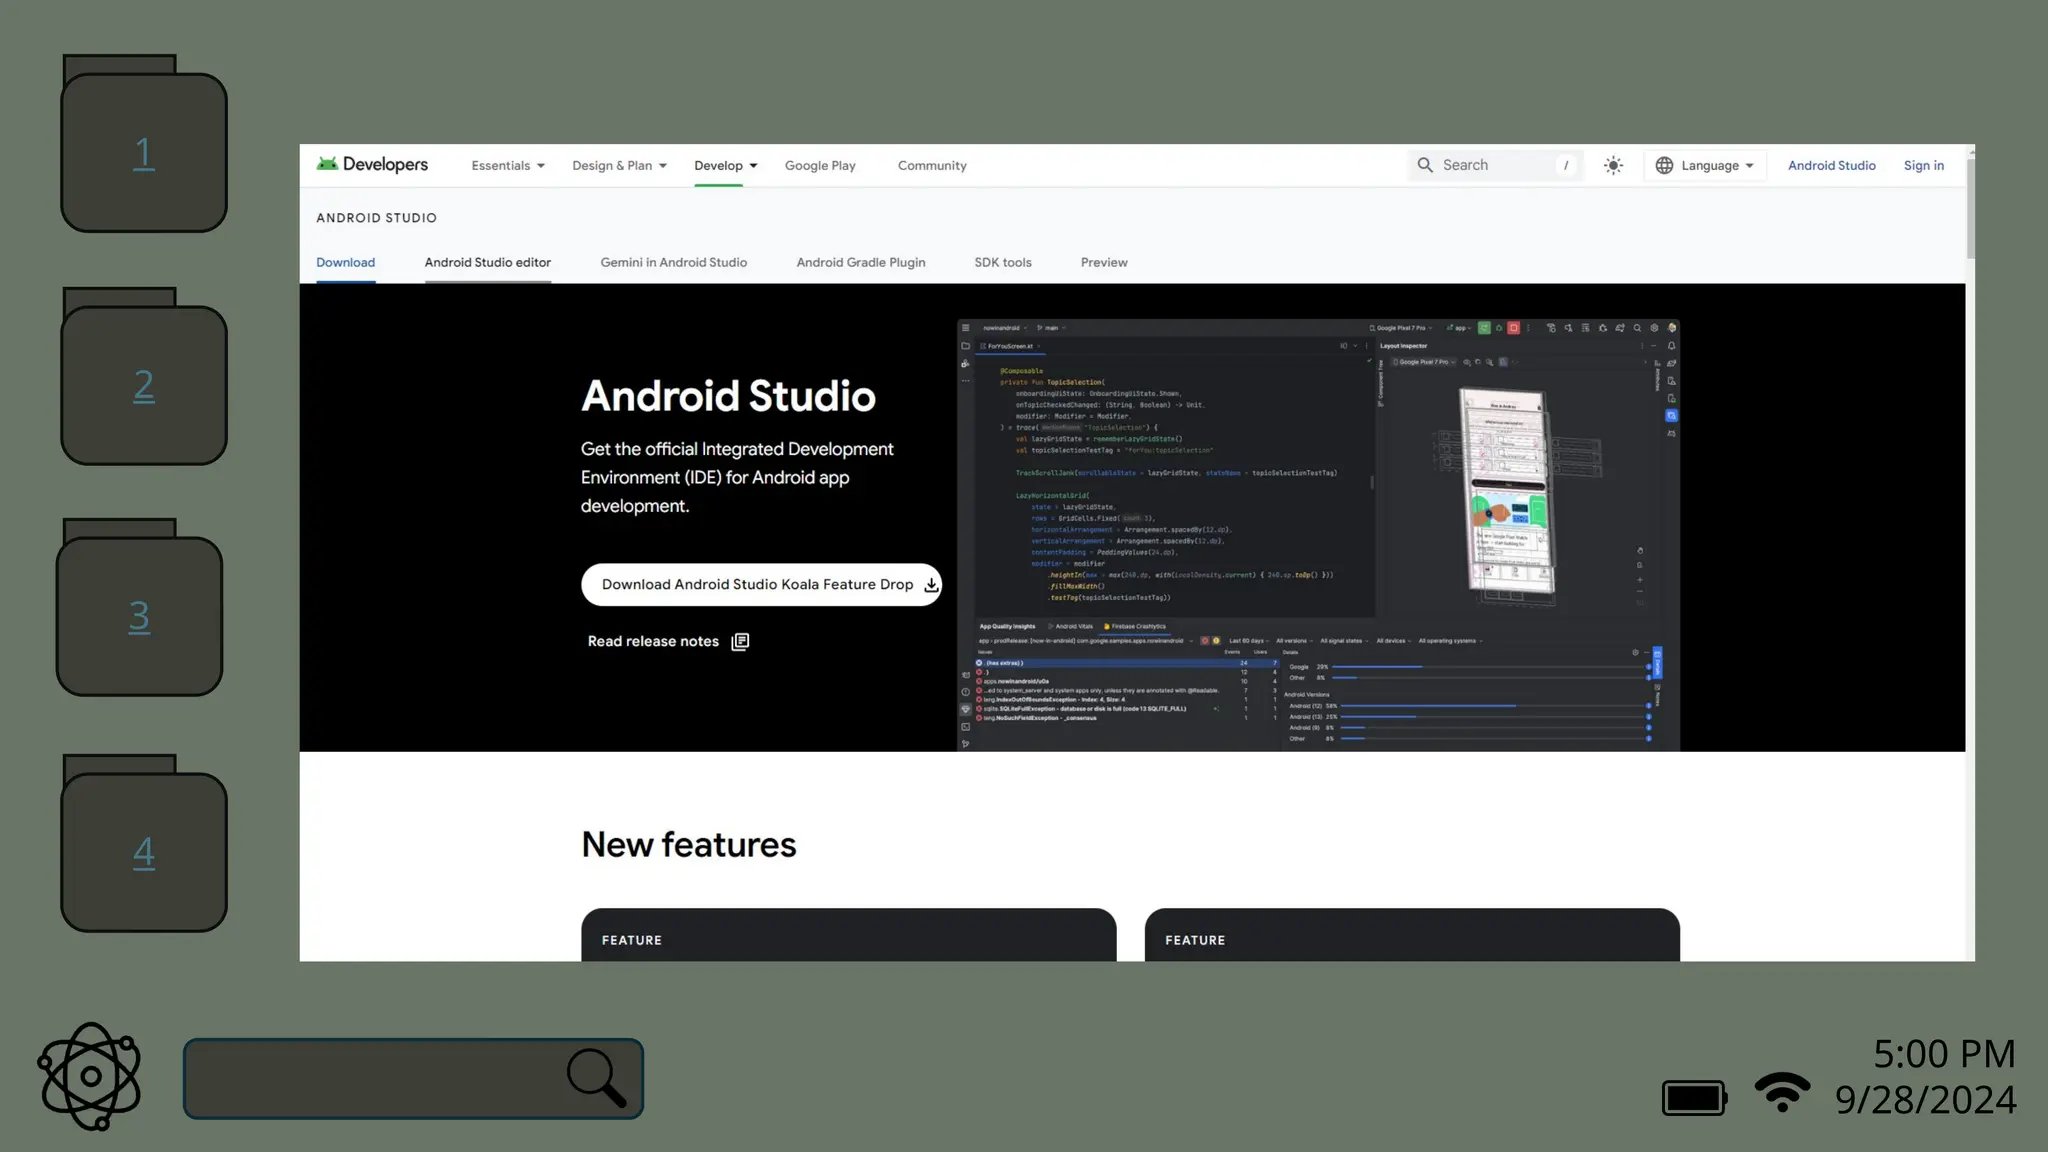Image resolution: width=2048 pixels, height=1152 pixels.
Task: Expand the Essentials dropdown menu
Action: click(x=508, y=166)
